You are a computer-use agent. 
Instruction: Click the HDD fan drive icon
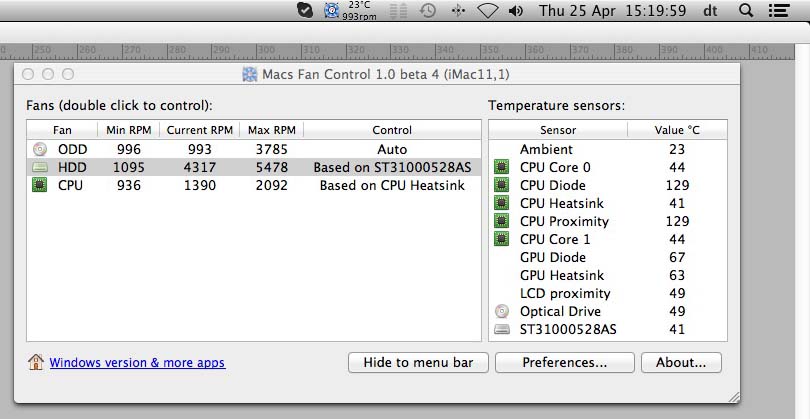pyautogui.click(x=40, y=167)
